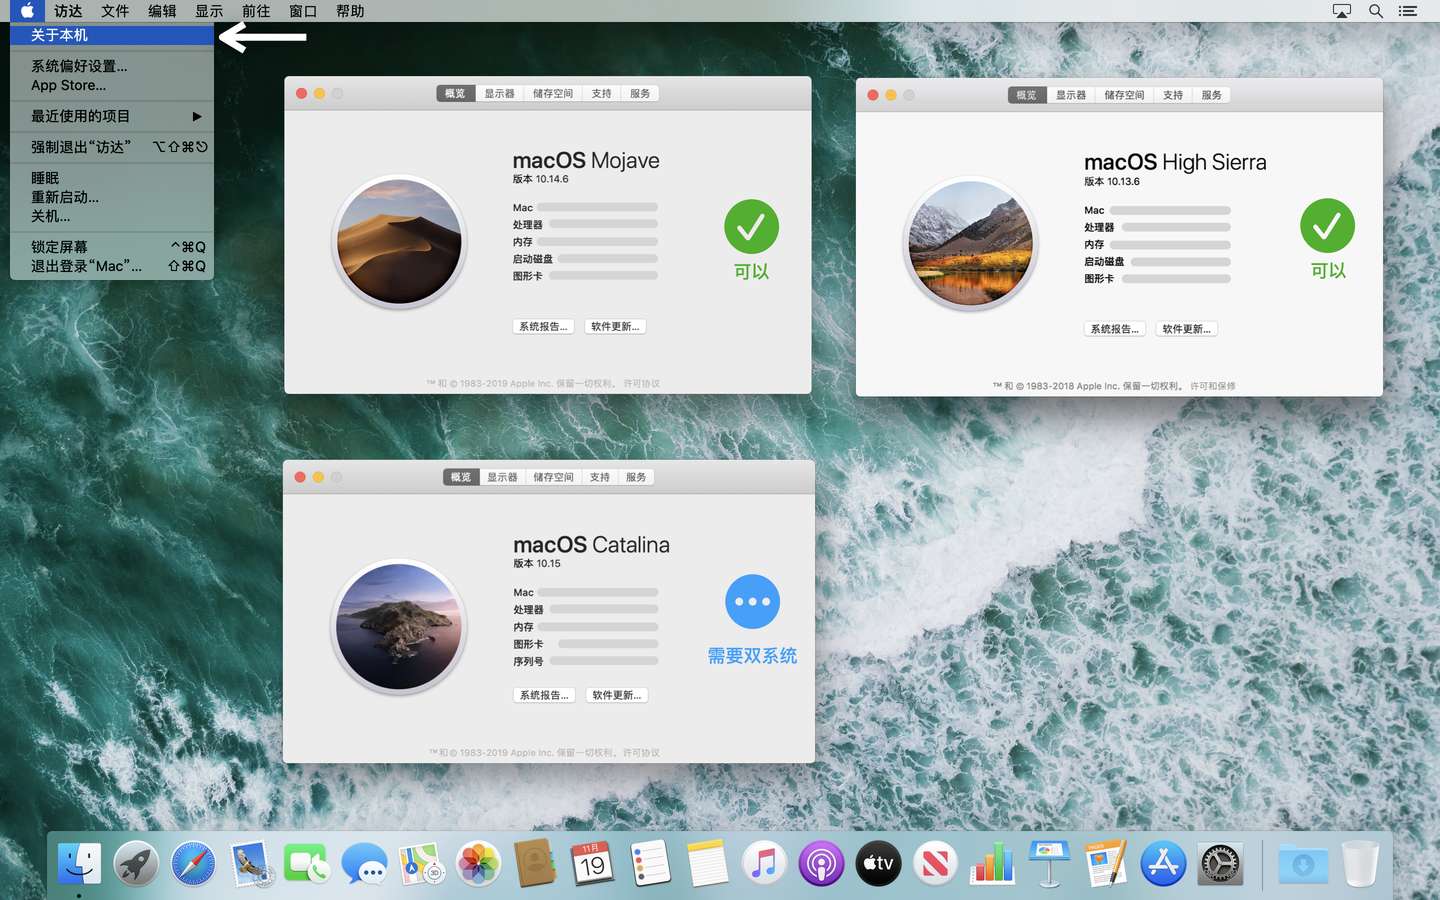Open Music note icon in Dock
The image size is (1440, 900).
764,863
